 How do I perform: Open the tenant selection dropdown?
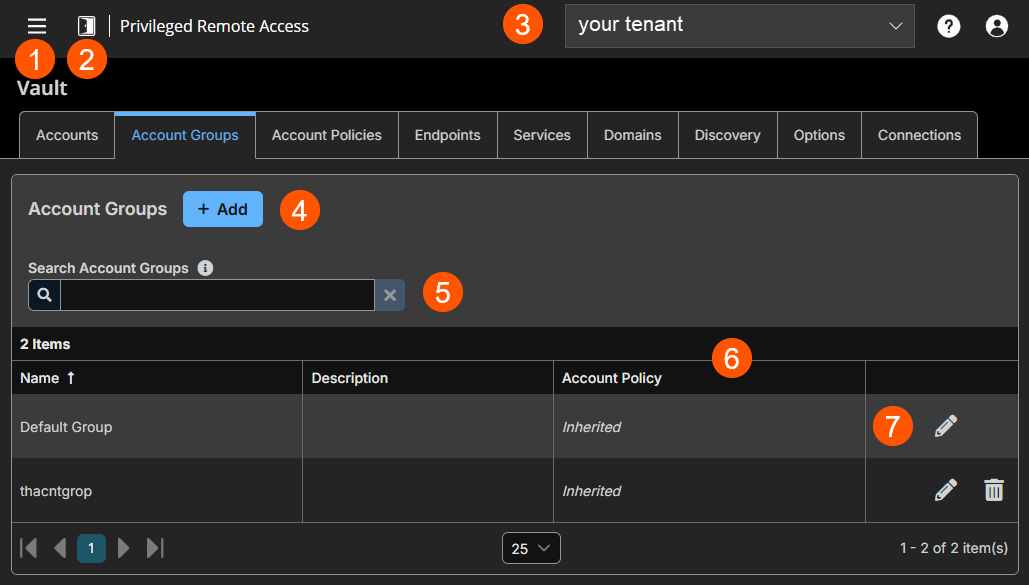pos(739,26)
